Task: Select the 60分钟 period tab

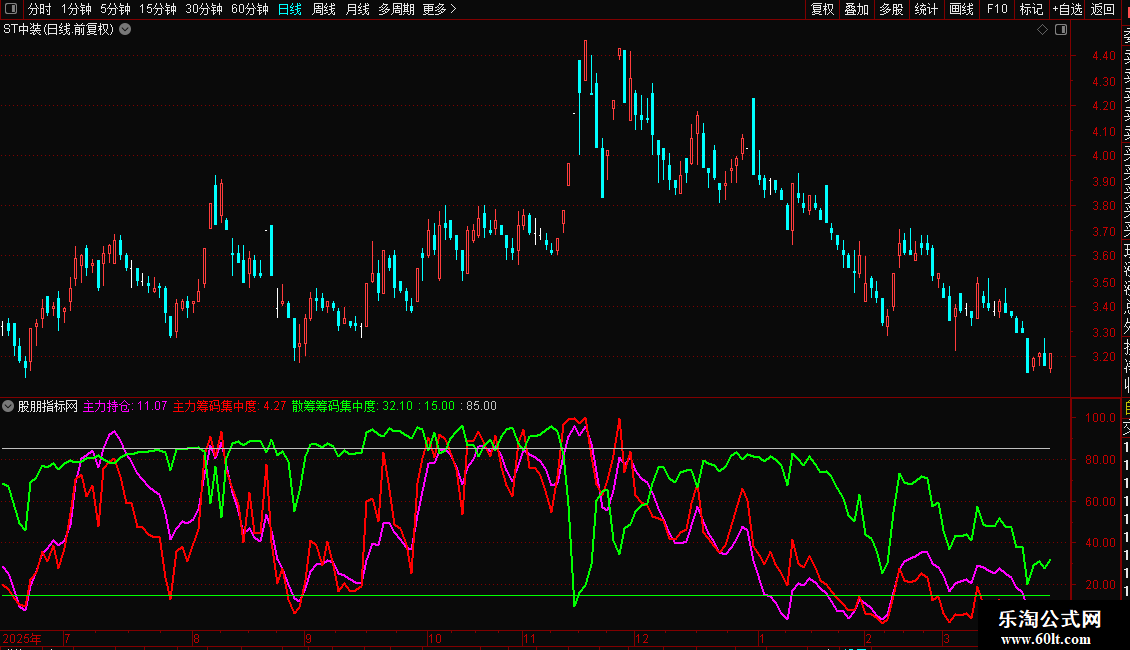Action: point(250,9)
